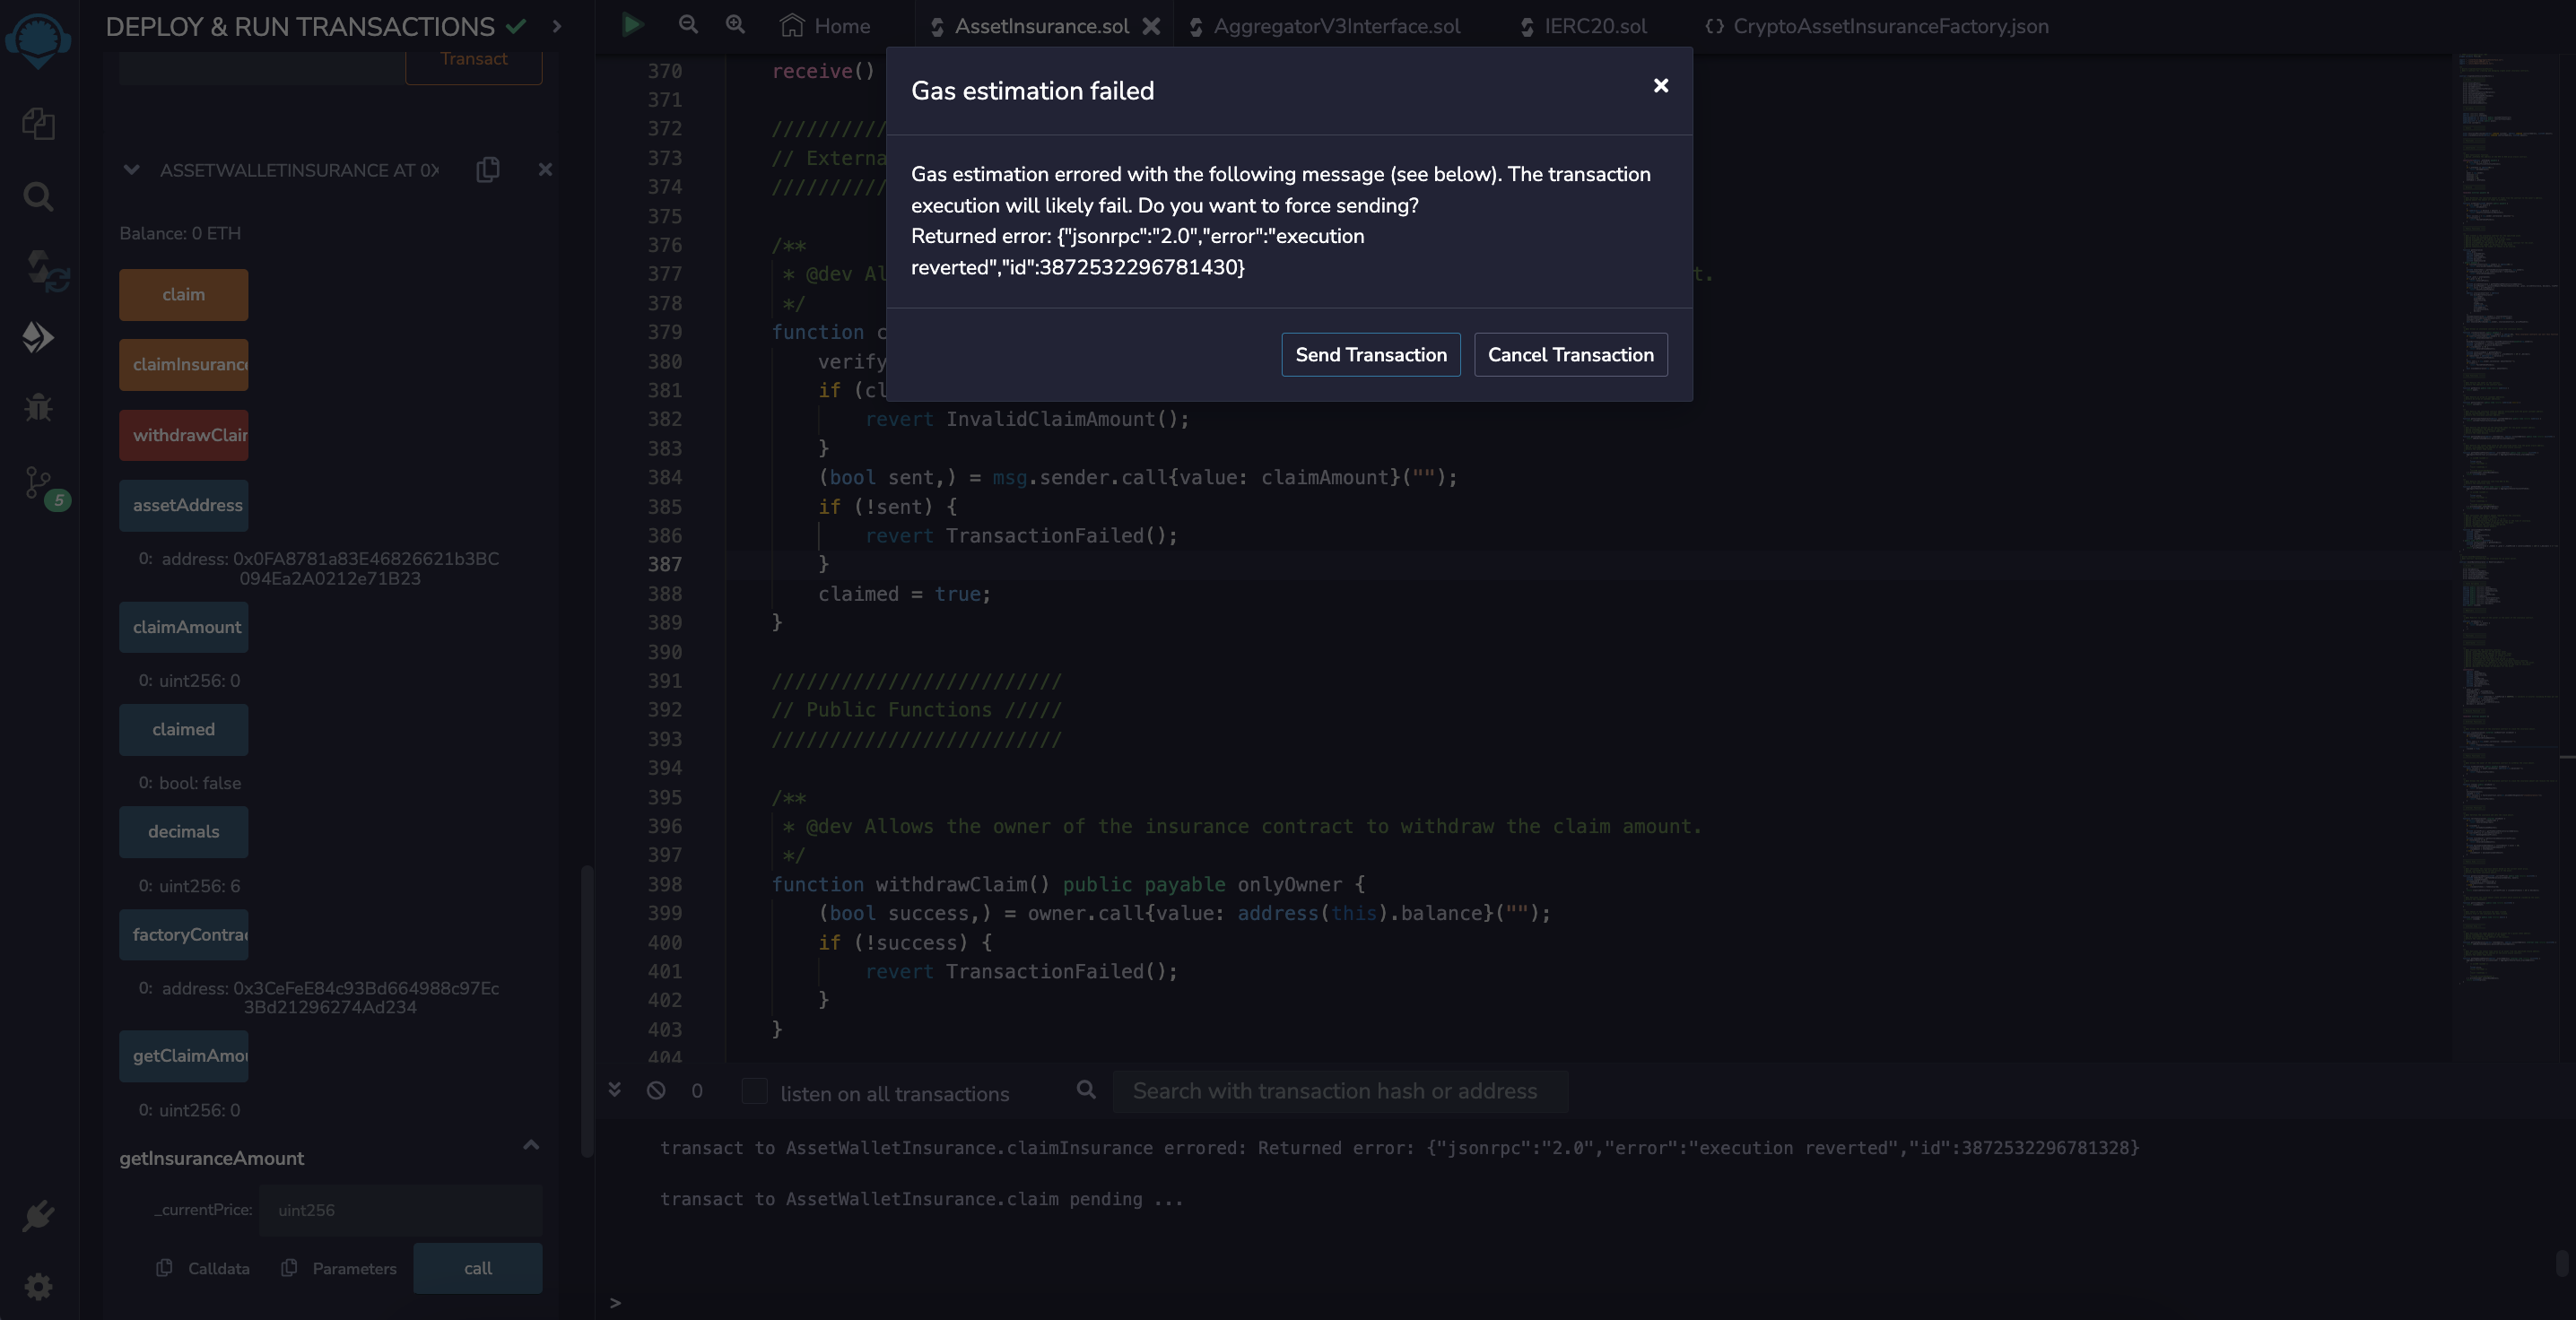Collapse the getInsuranceAmount function panel
This screenshot has width=2576, height=1320.
tap(531, 1145)
